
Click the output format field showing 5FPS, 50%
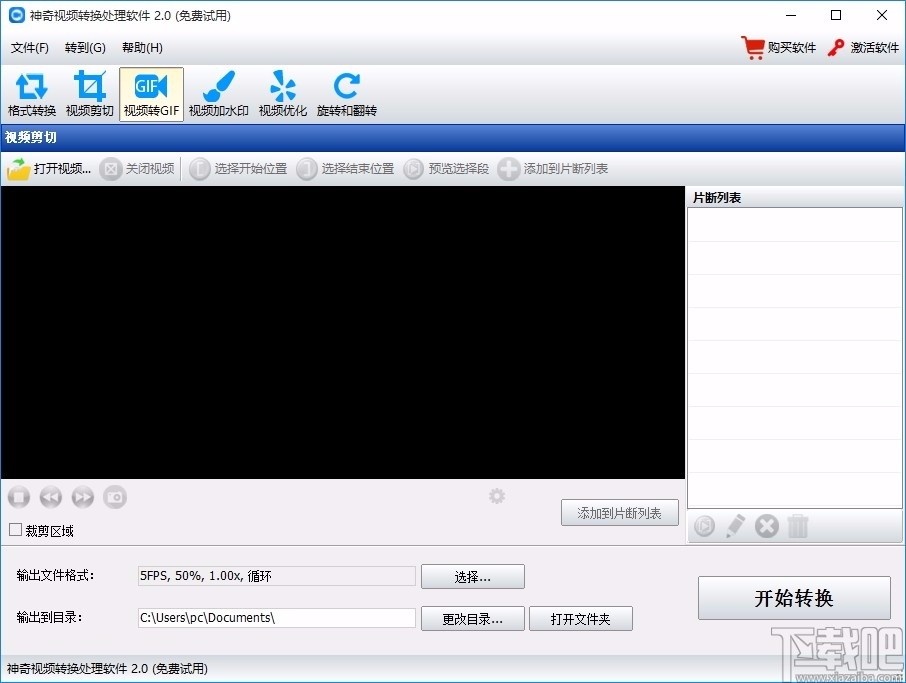(x=277, y=576)
